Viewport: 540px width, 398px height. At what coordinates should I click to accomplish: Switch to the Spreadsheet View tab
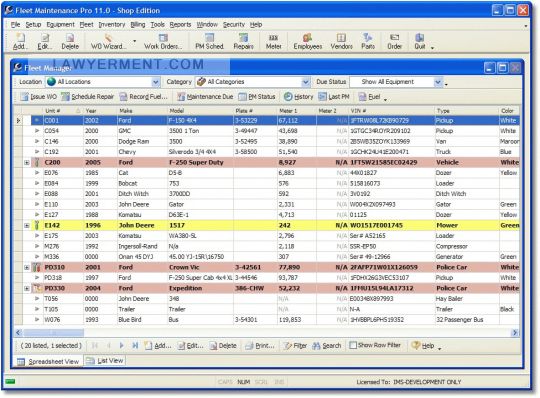click(x=48, y=362)
